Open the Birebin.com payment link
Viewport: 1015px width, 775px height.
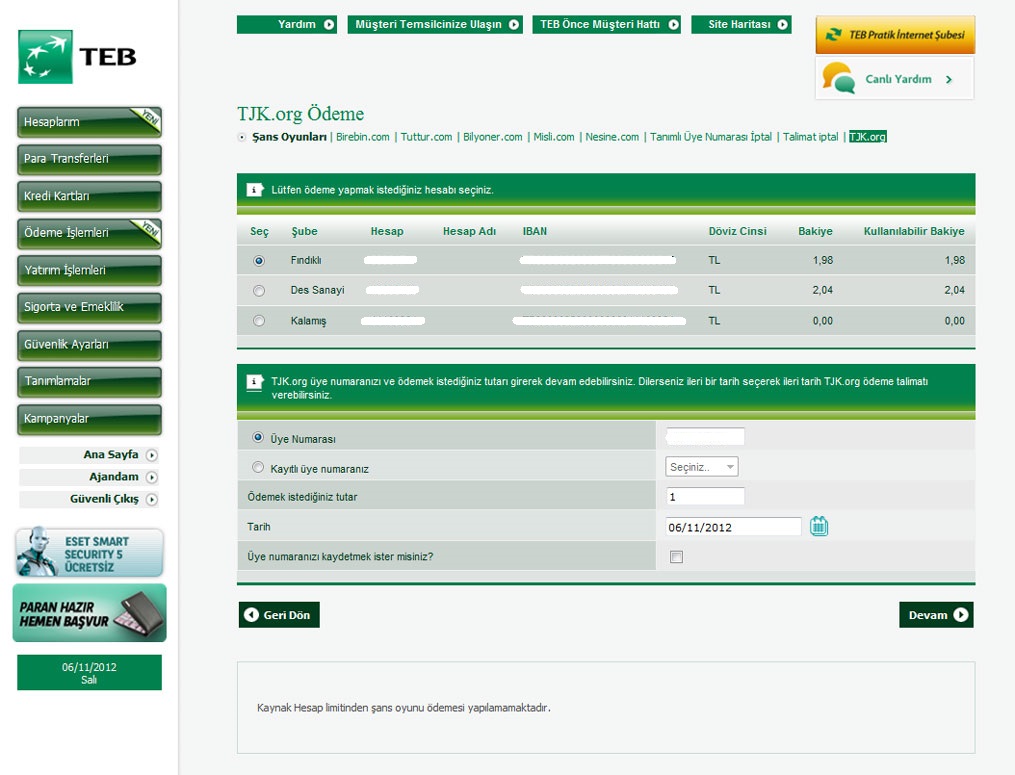362,137
